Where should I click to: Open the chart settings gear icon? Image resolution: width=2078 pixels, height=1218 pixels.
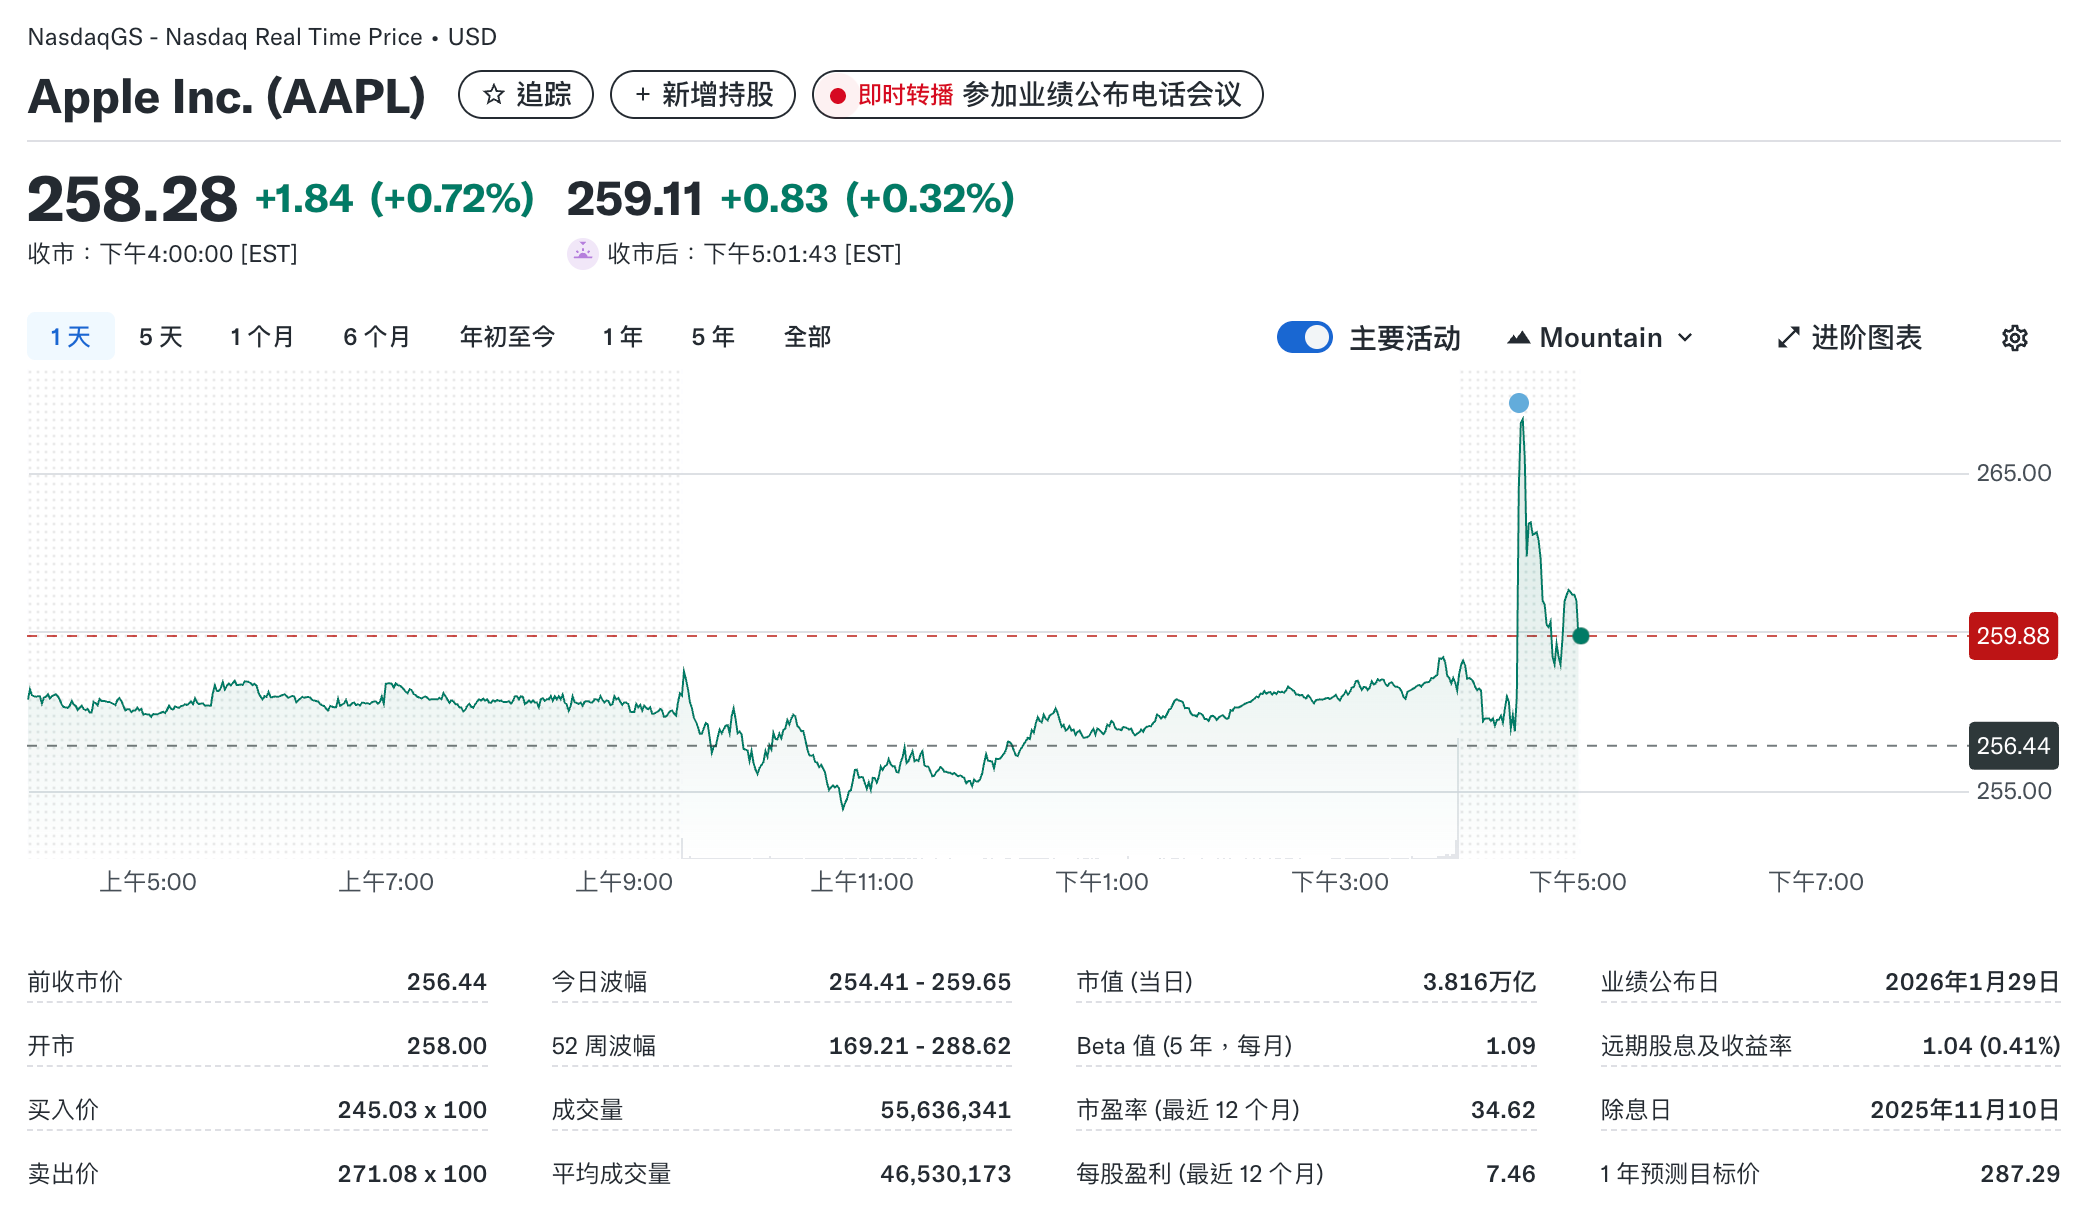click(2013, 338)
